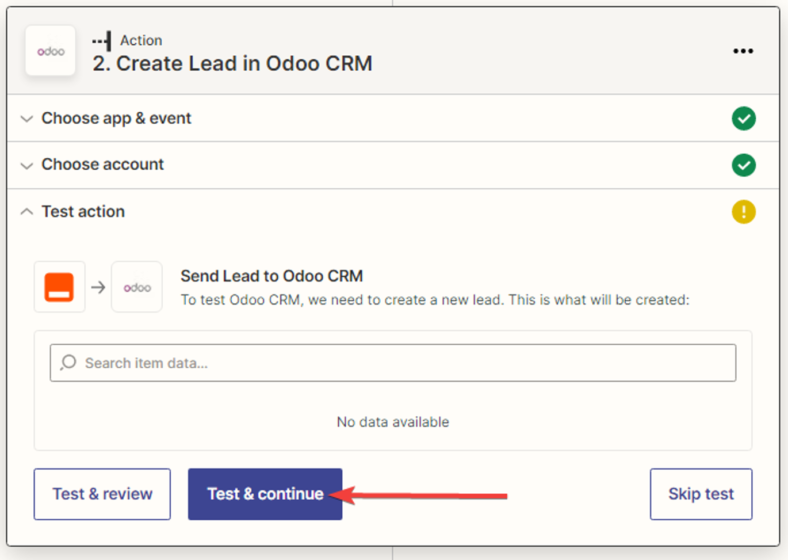Collapse the Test action chevron
This screenshot has height=560, width=788.
point(27,212)
